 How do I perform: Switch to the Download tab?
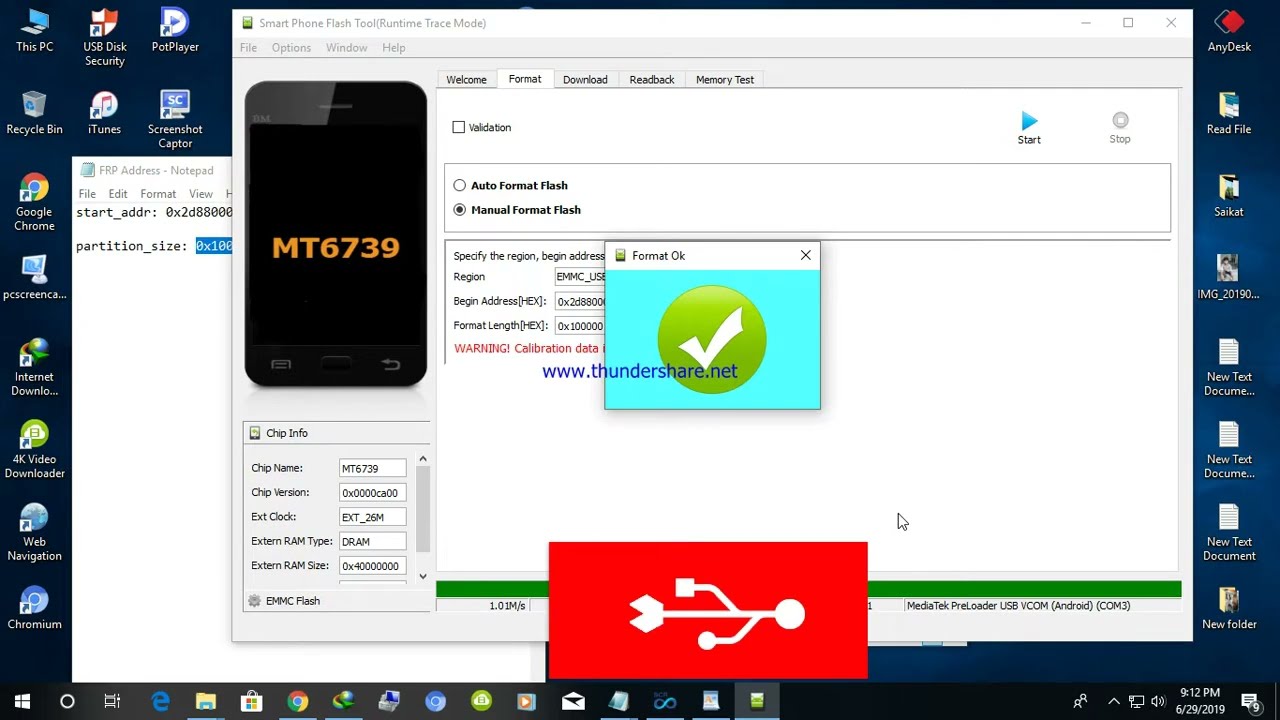[585, 80]
